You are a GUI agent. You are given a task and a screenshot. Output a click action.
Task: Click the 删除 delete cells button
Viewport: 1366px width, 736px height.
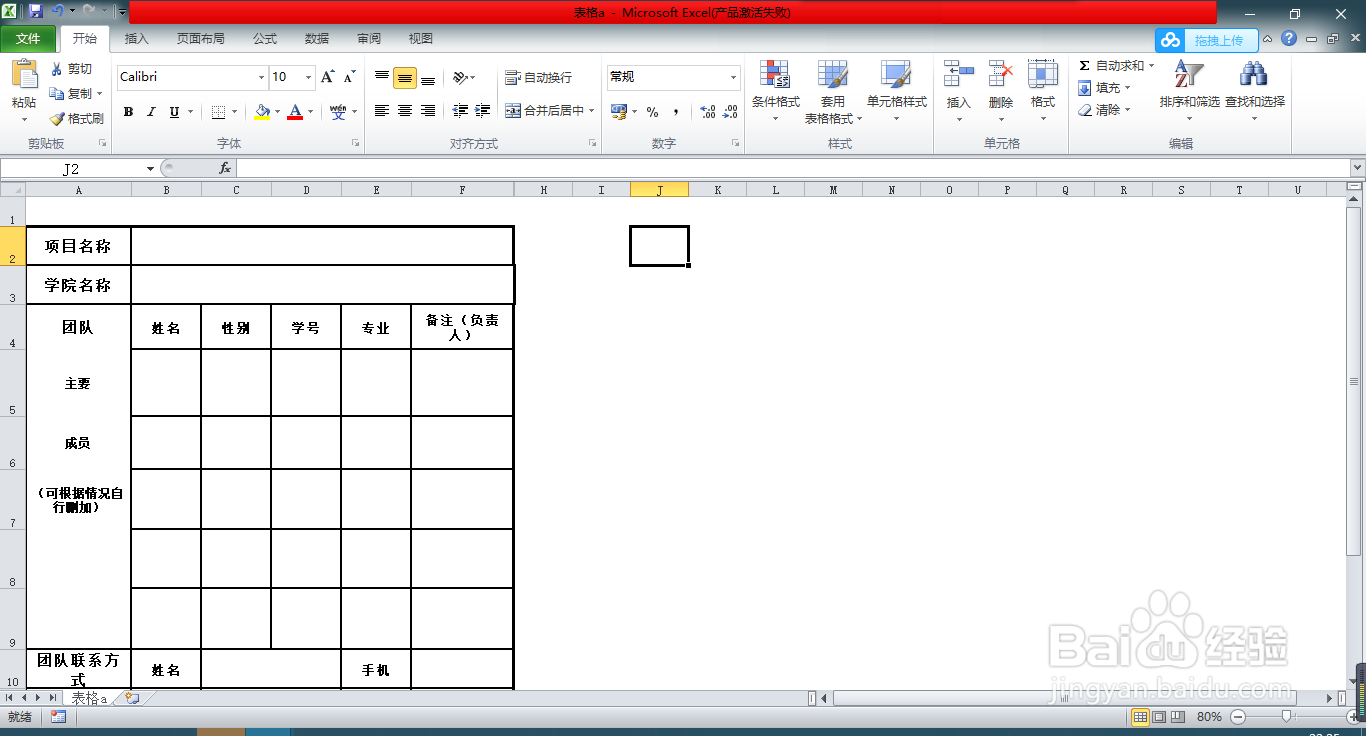[1000, 91]
